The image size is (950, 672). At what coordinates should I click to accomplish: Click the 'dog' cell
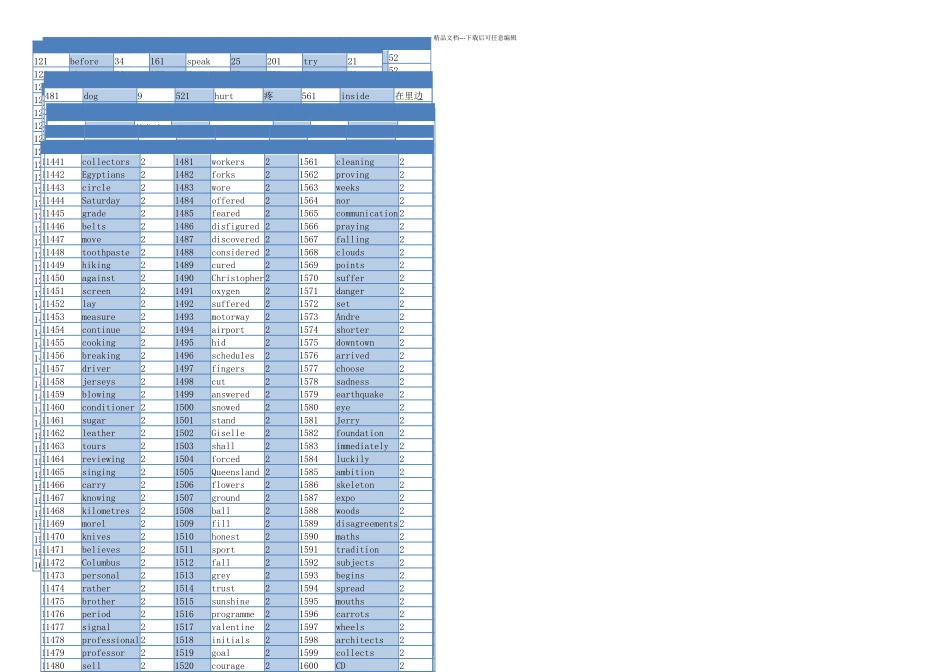(x=109, y=96)
